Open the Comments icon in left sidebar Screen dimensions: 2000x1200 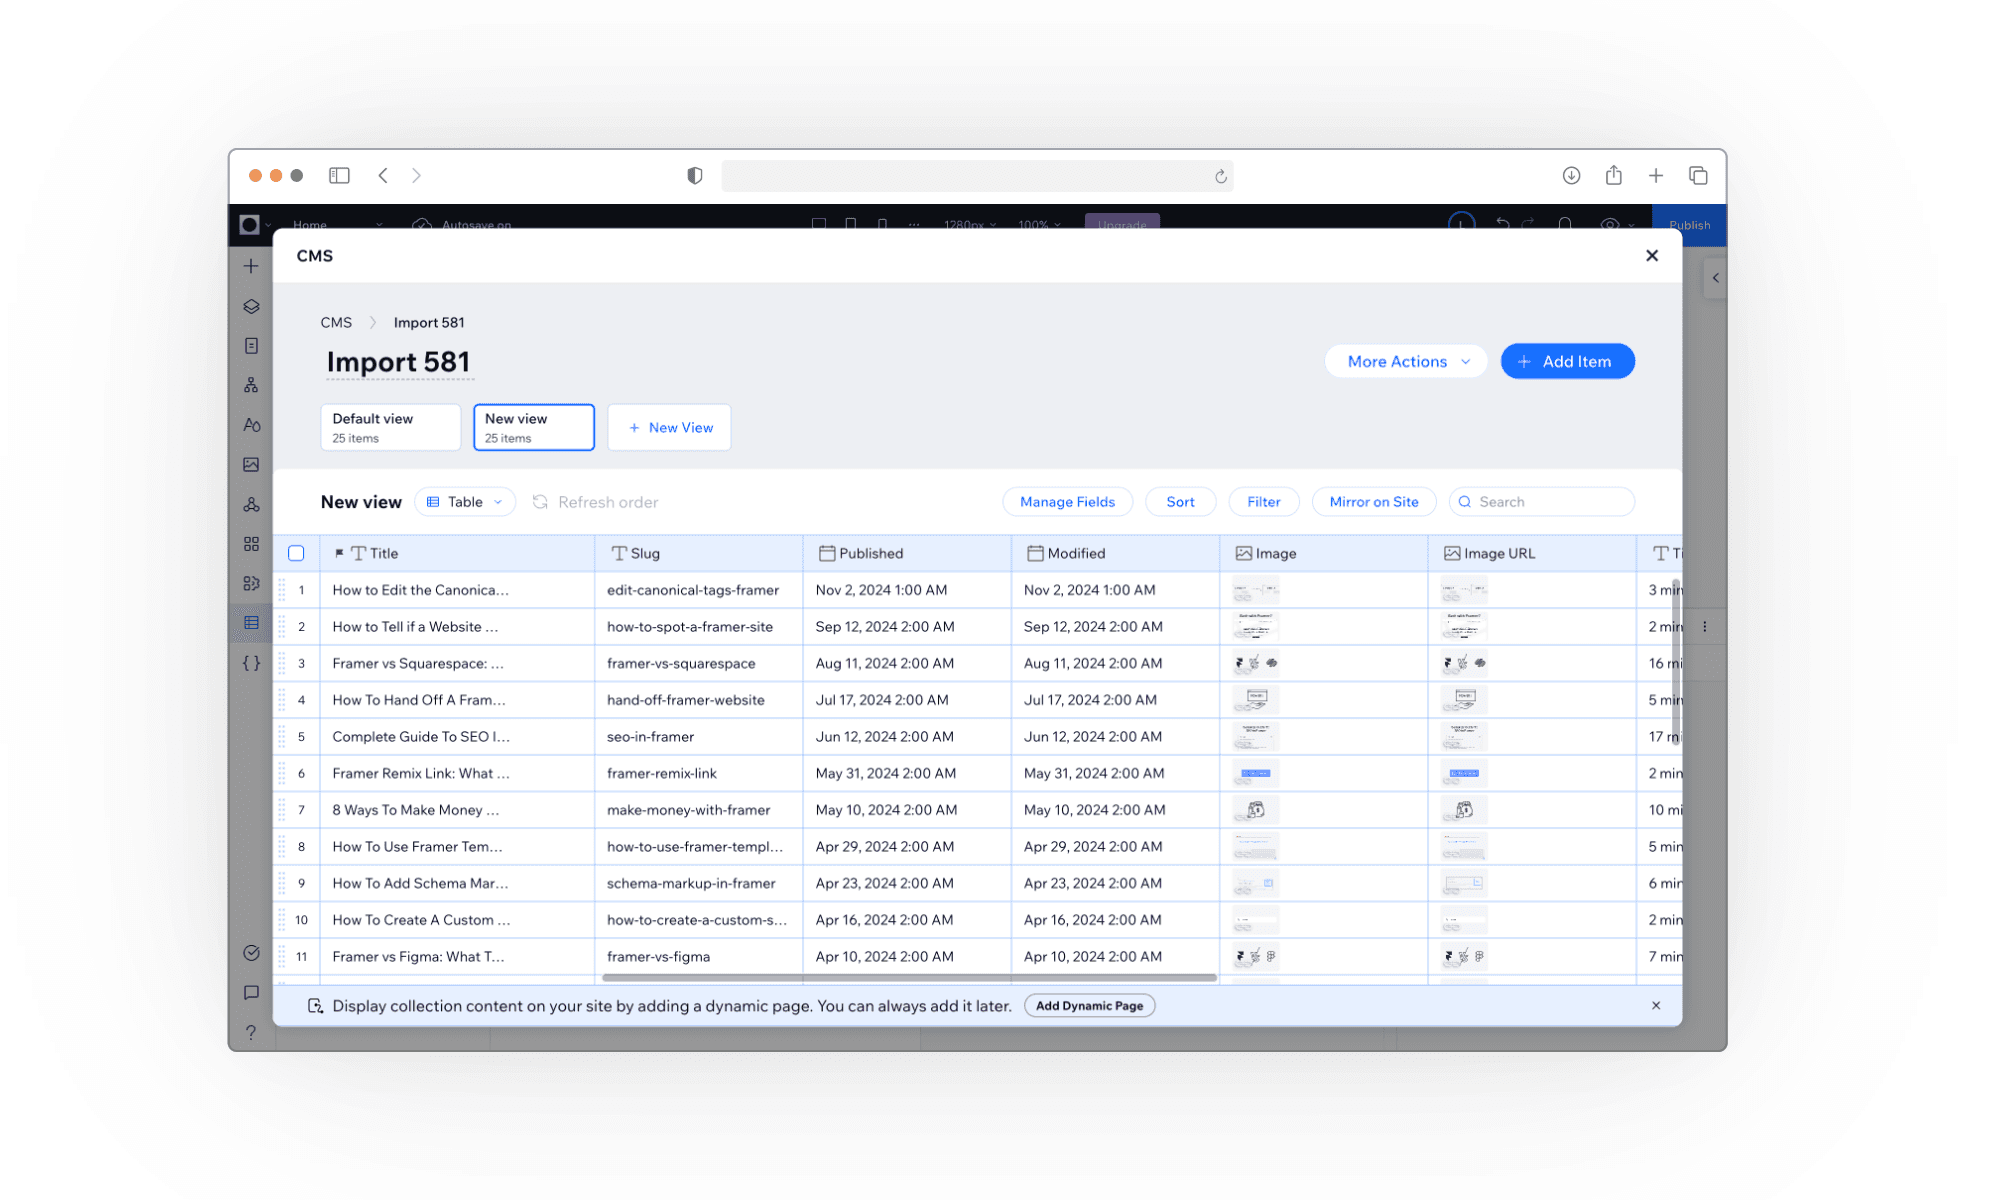(x=251, y=992)
